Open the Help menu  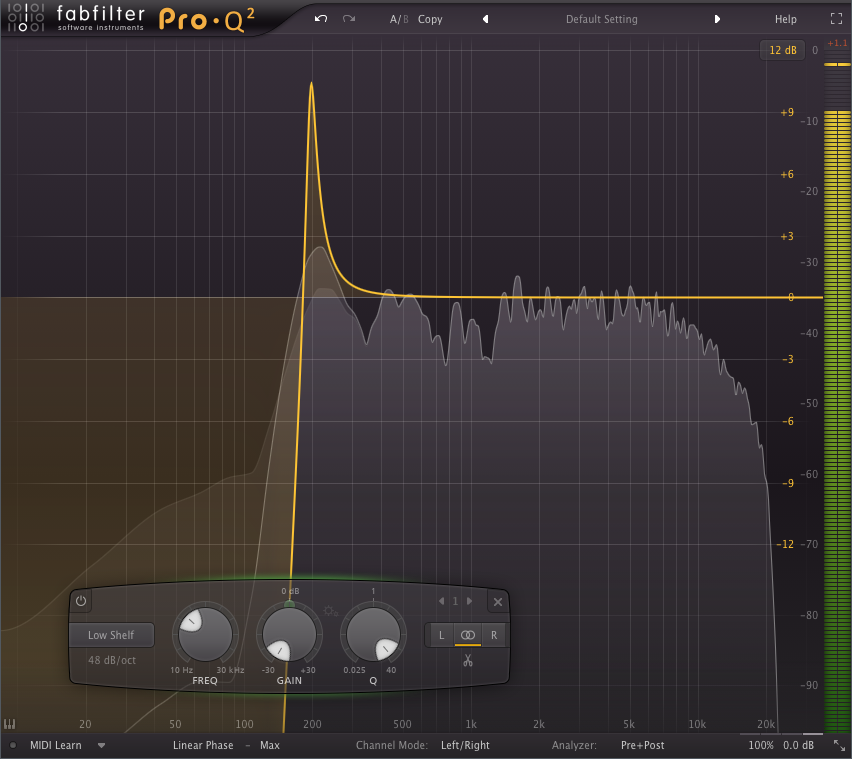click(x=785, y=19)
